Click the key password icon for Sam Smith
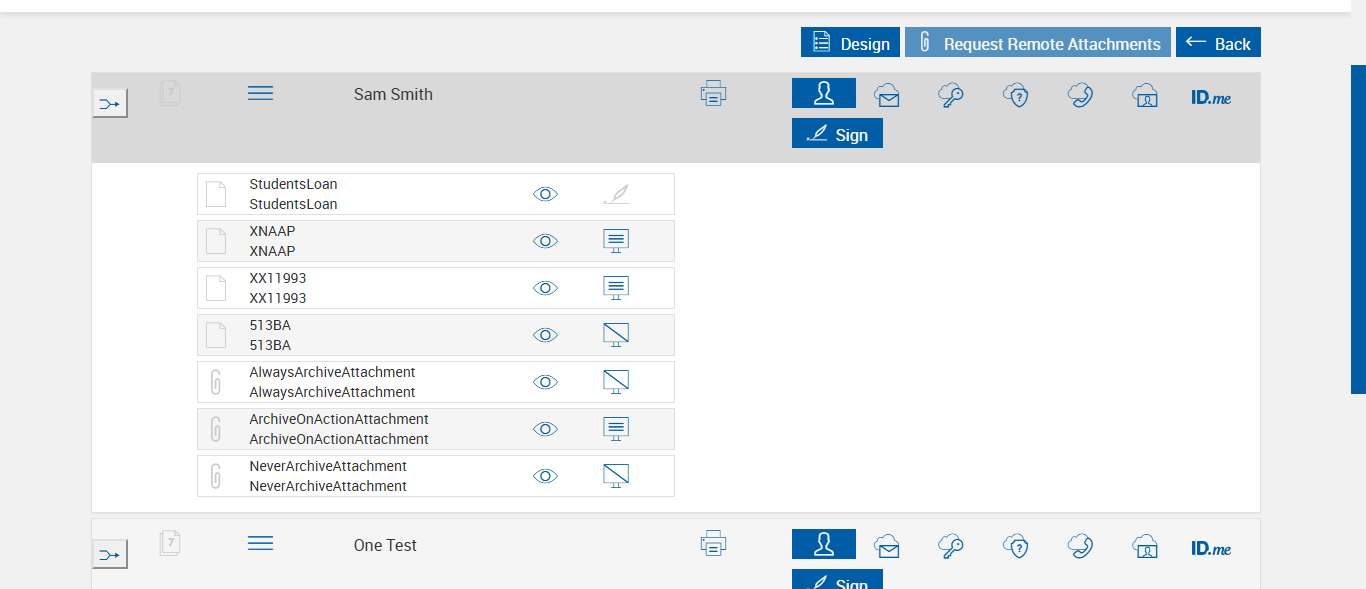This screenshot has width=1366, height=589. 950,95
